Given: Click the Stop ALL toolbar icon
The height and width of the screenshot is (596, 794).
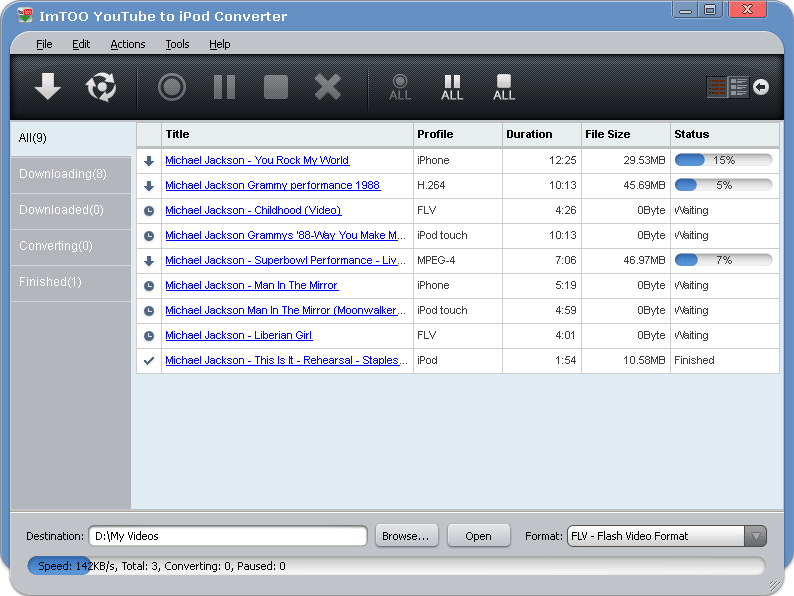Looking at the screenshot, I should point(504,87).
